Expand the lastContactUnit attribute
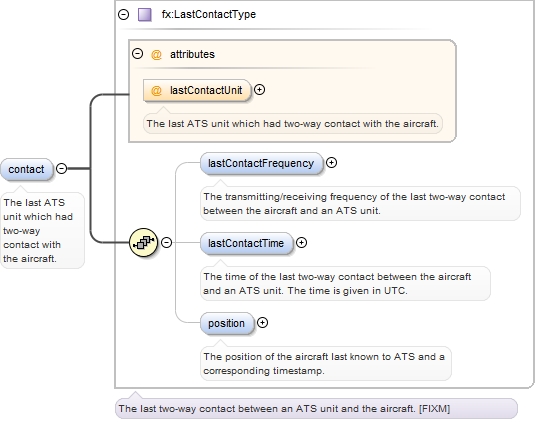The image size is (536, 422). 259,90
